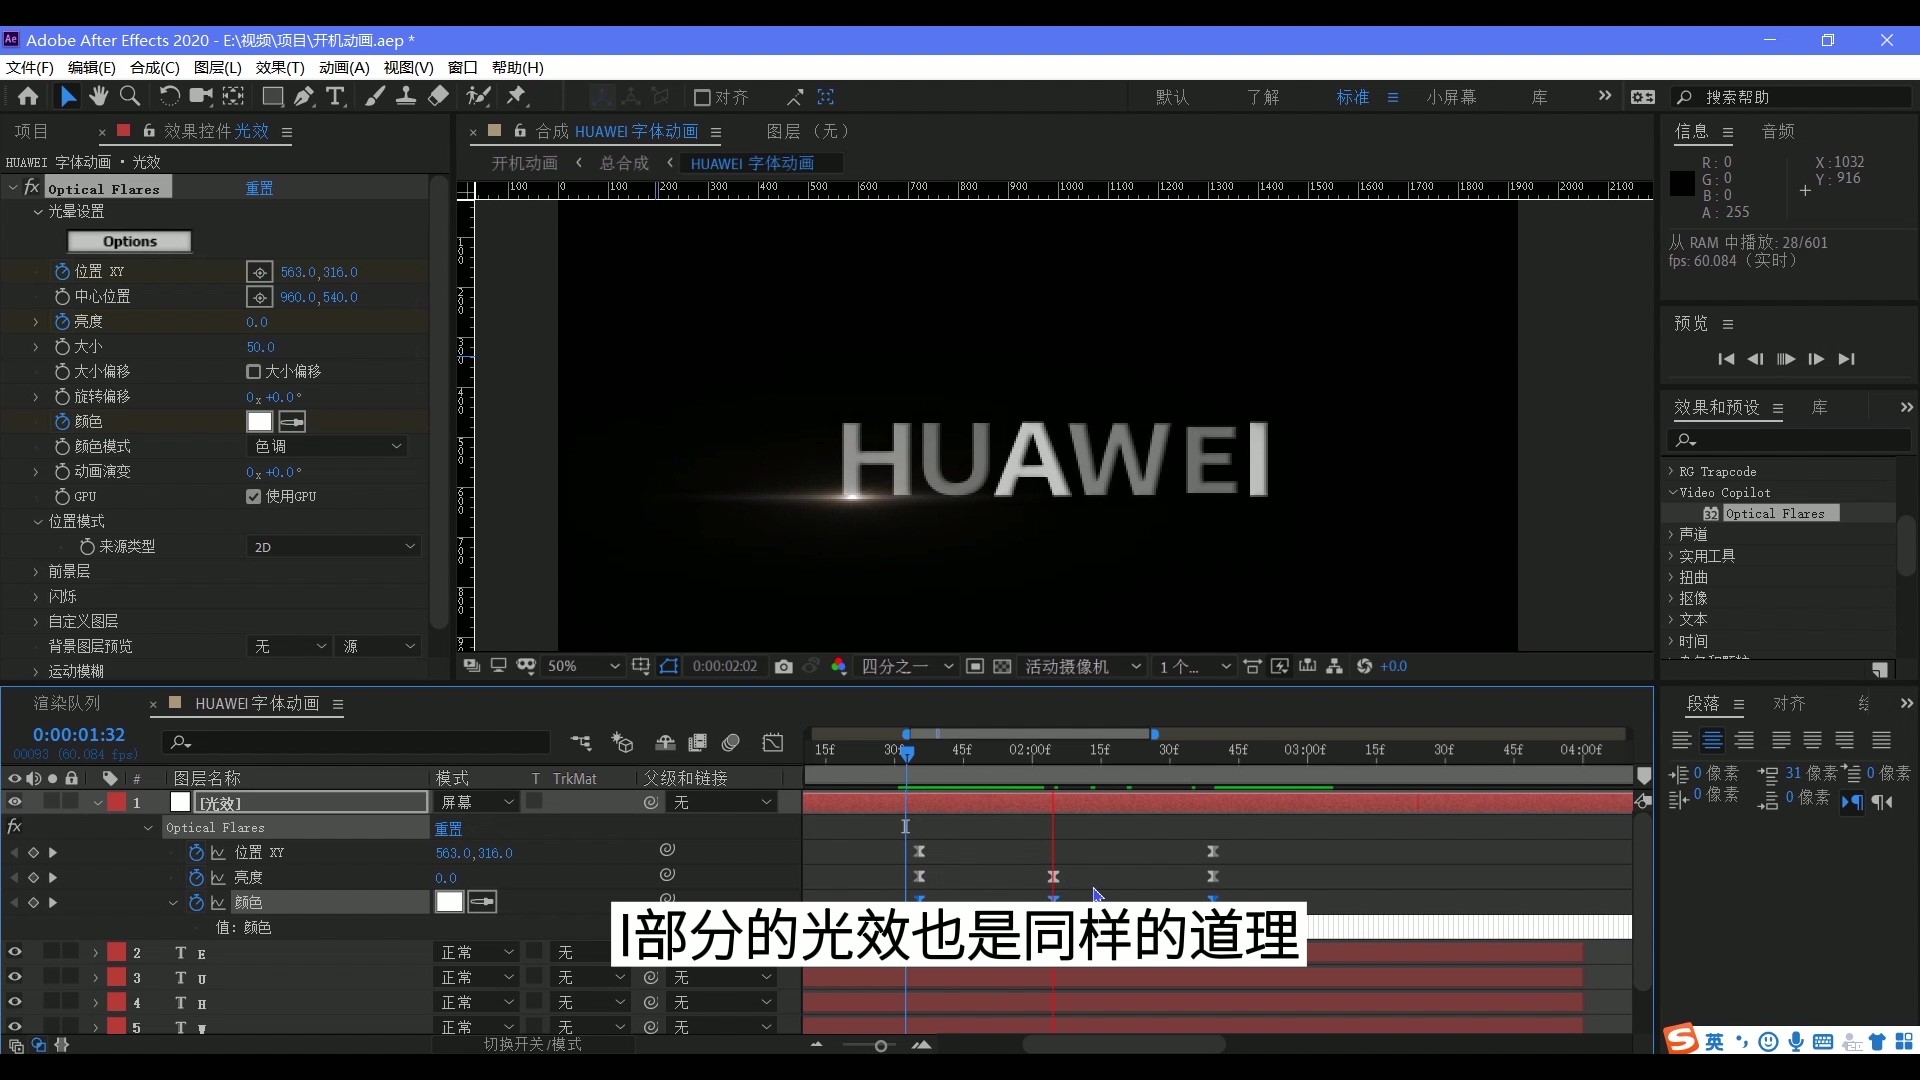
Task: Switch to the 音频 panel tab
Action: point(1777,131)
